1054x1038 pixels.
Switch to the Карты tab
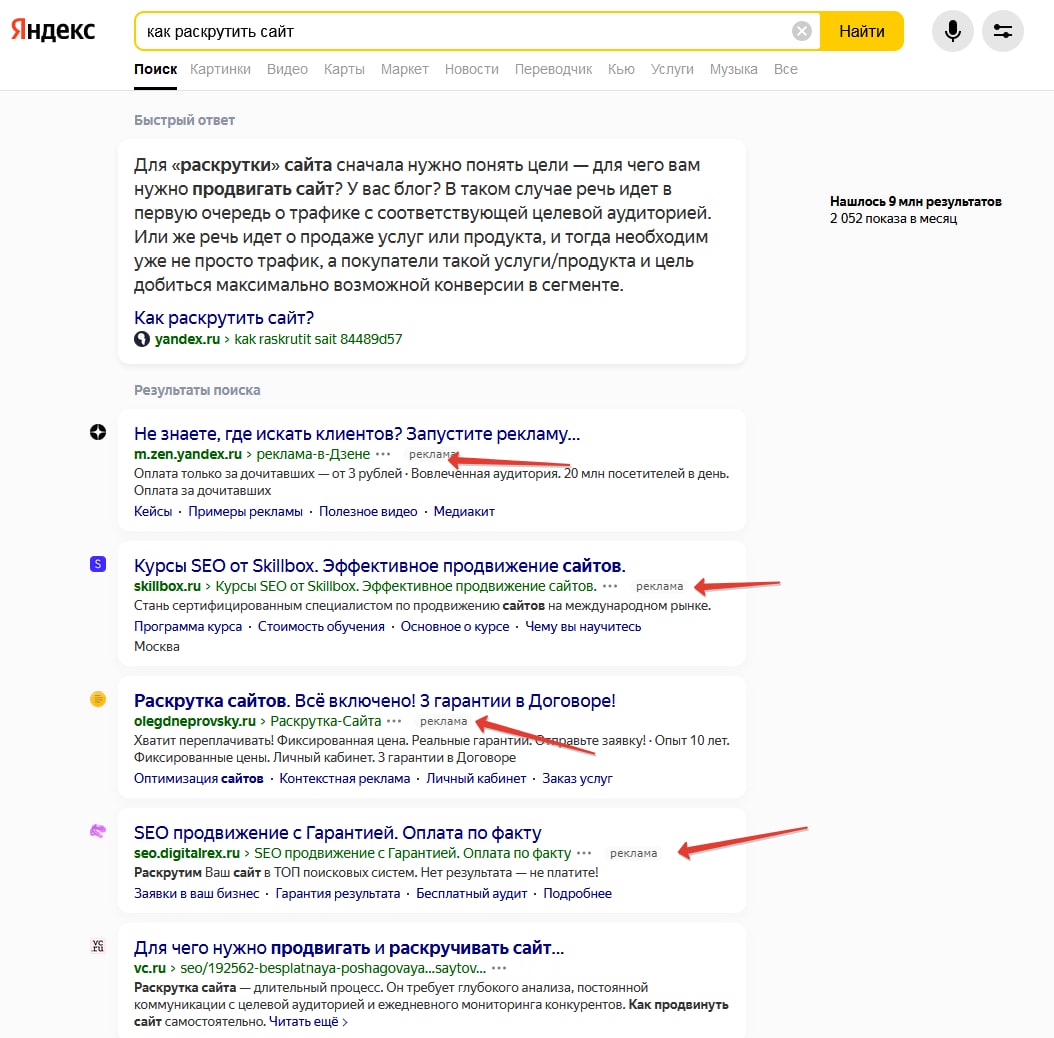(x=344, y=69)
